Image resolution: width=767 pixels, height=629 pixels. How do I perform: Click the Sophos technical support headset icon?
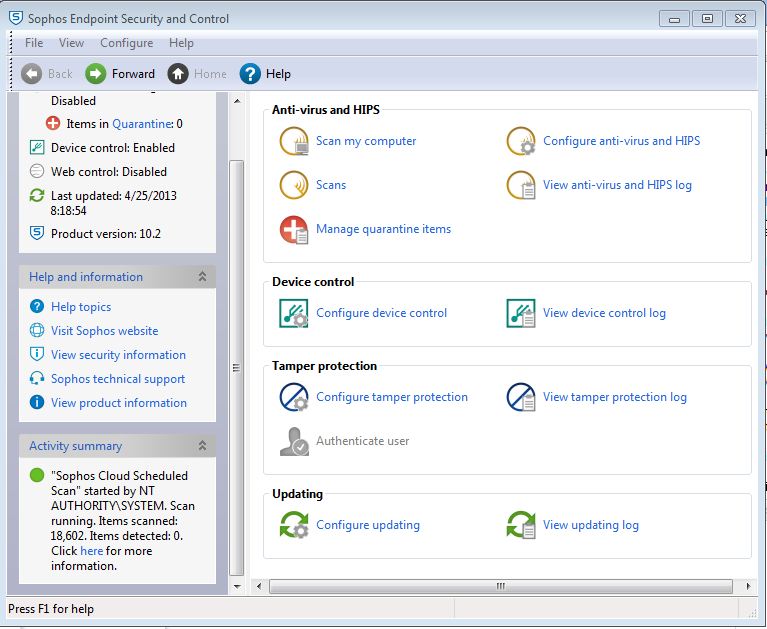[x=37, y=378]
